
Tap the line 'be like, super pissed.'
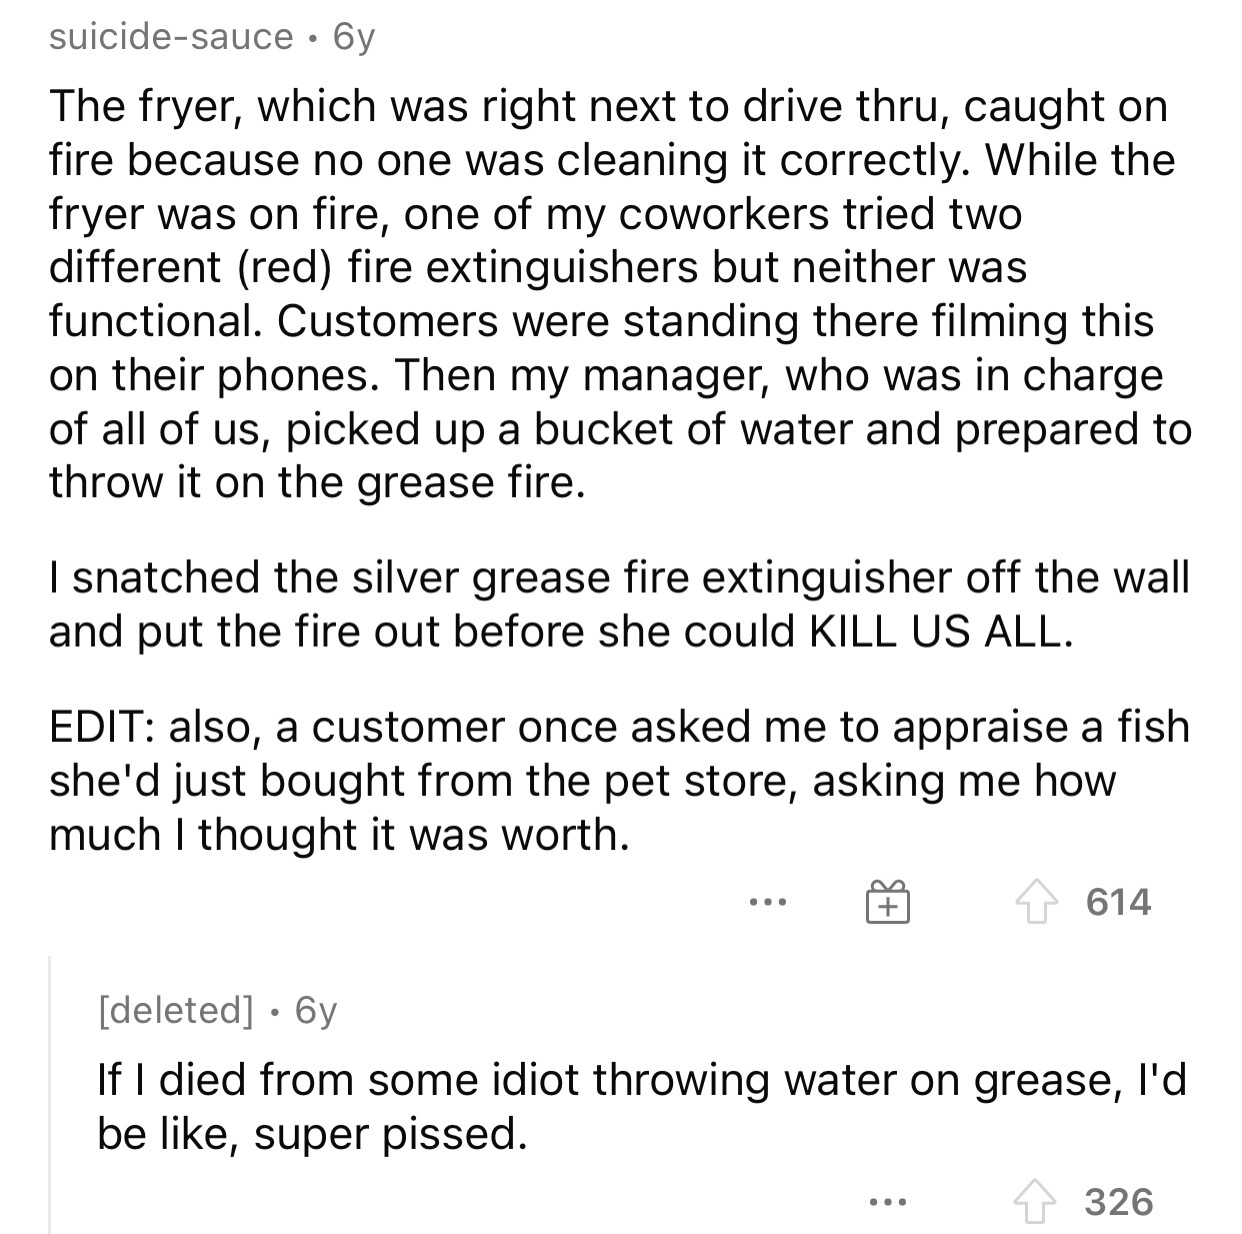pos(311,1134)
